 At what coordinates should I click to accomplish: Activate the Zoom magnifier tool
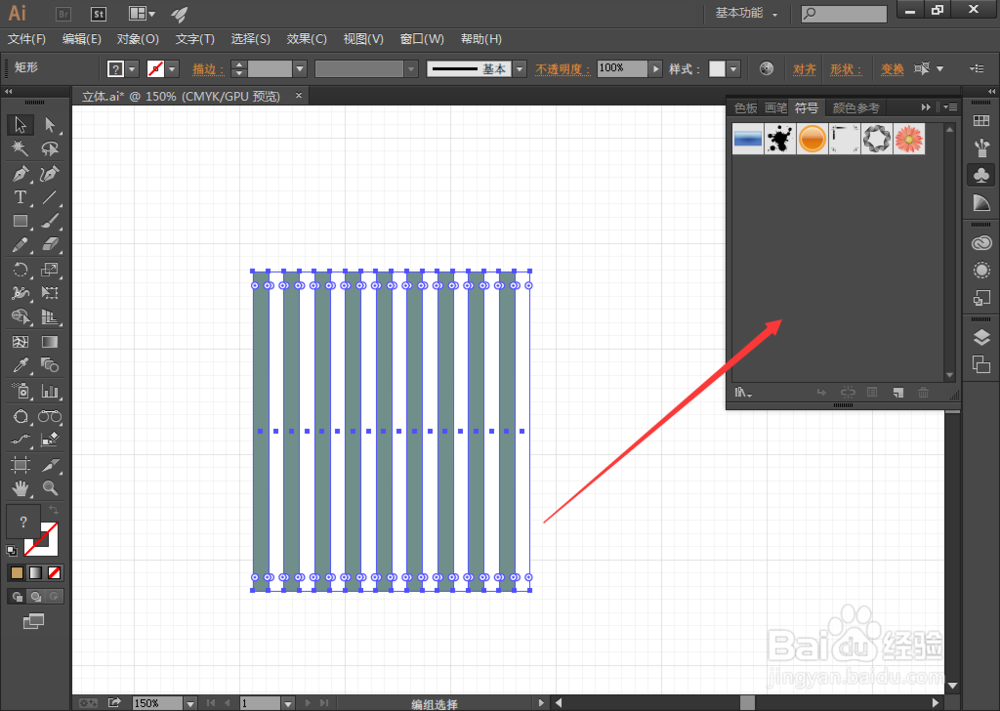(50, 488)
